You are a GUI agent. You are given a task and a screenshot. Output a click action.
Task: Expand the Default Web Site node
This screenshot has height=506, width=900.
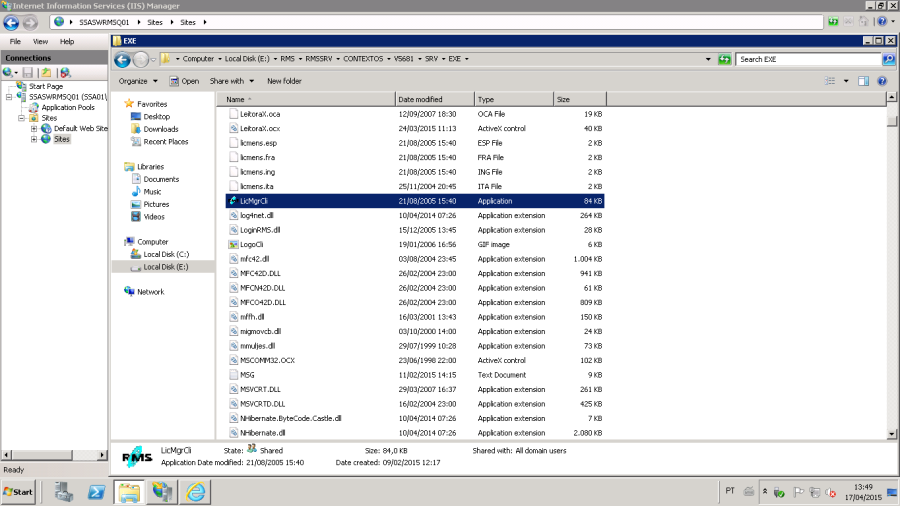tap(34, 129)
